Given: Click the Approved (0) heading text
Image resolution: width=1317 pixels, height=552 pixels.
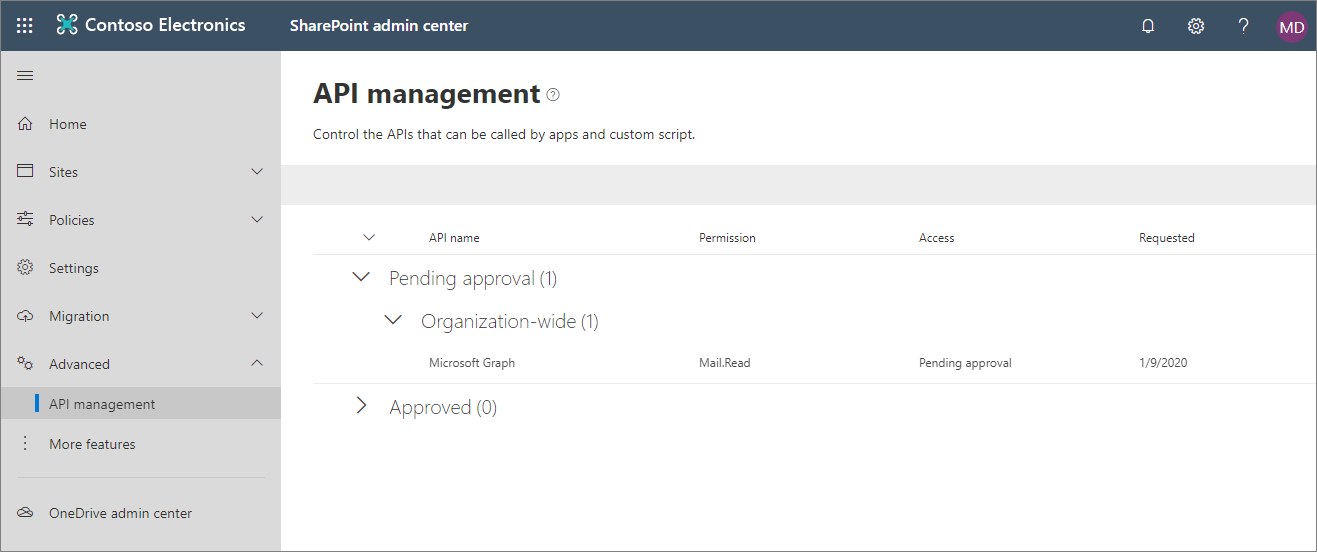Looking at the screenshot, I should click(x=443, y=407).
